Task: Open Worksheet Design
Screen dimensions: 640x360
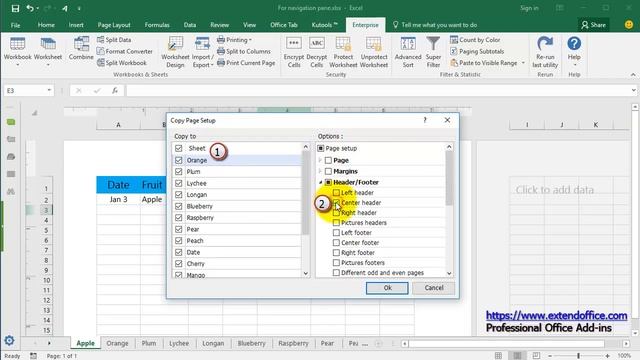Action: tap(175, 52)
